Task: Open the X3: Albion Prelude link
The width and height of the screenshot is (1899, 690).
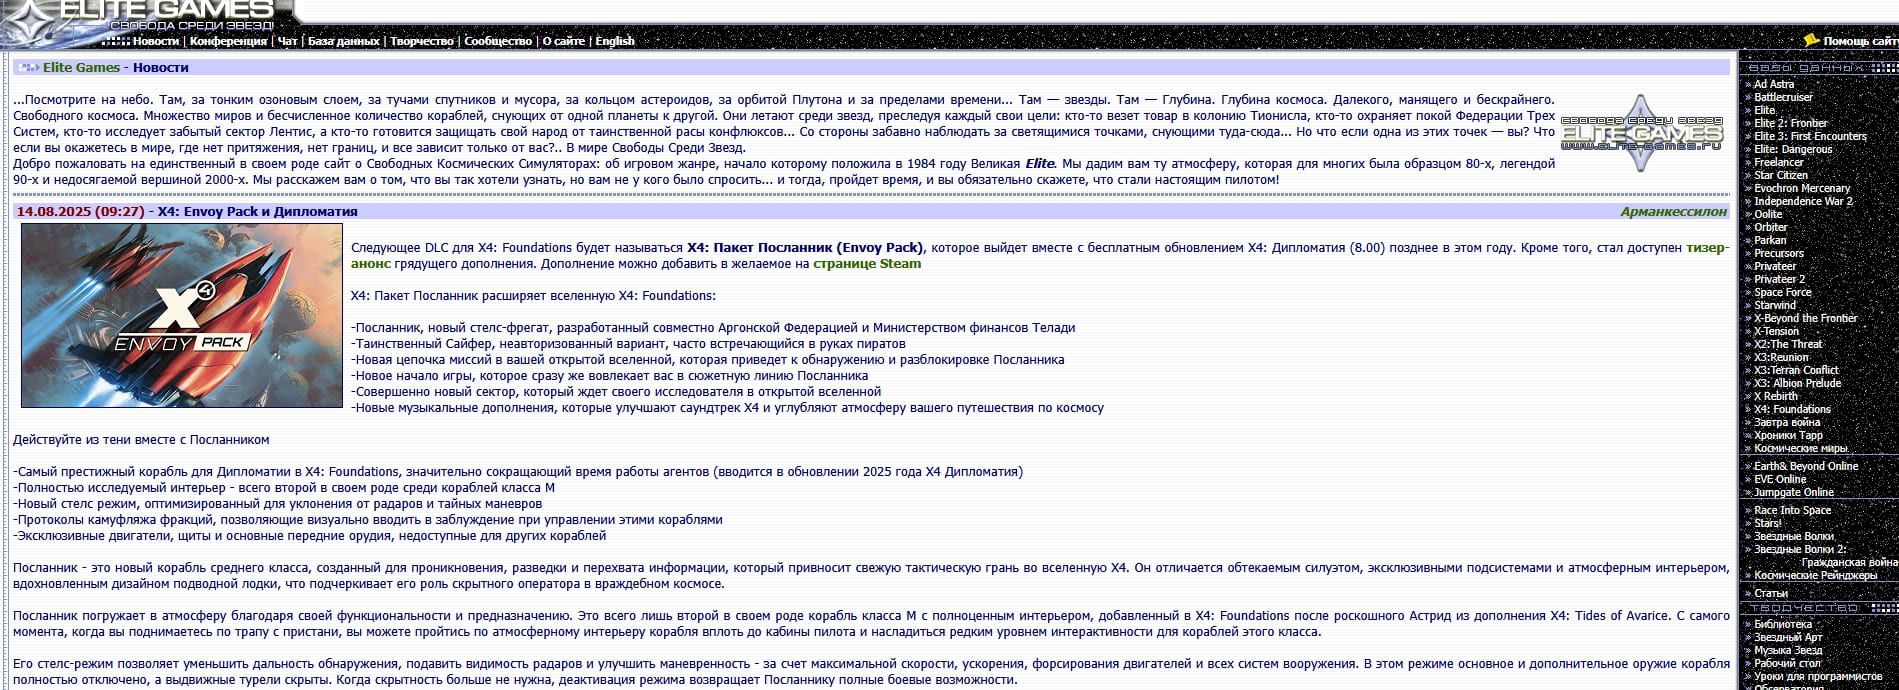Action: (x=1797, y=383)
